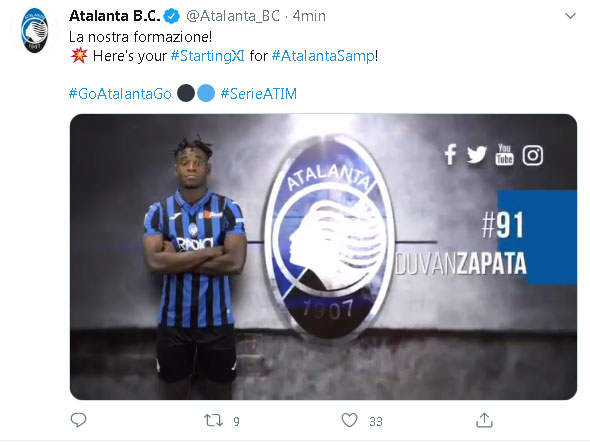Click the 33 likes count

[376, 422]
